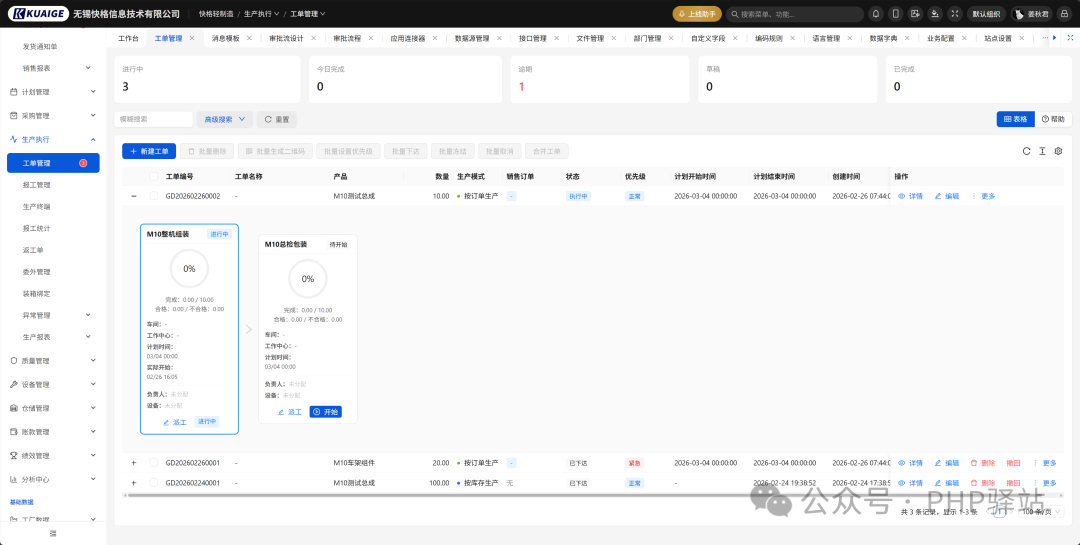This screenshot has height=545, width=1080.
Task: Open the 帮助 help view
Action: tap(1054, 119)
